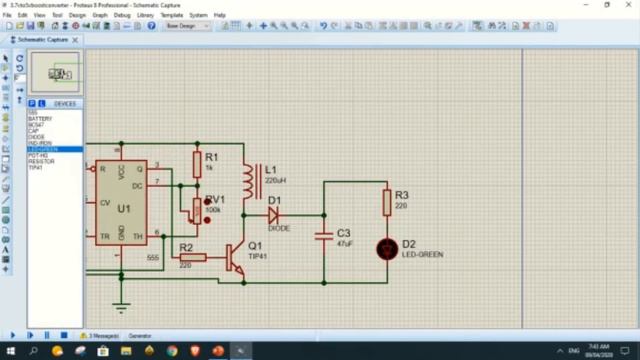Click the Rotate Clockwise icon
Viewport: 640px width, 360px height.
20,58
